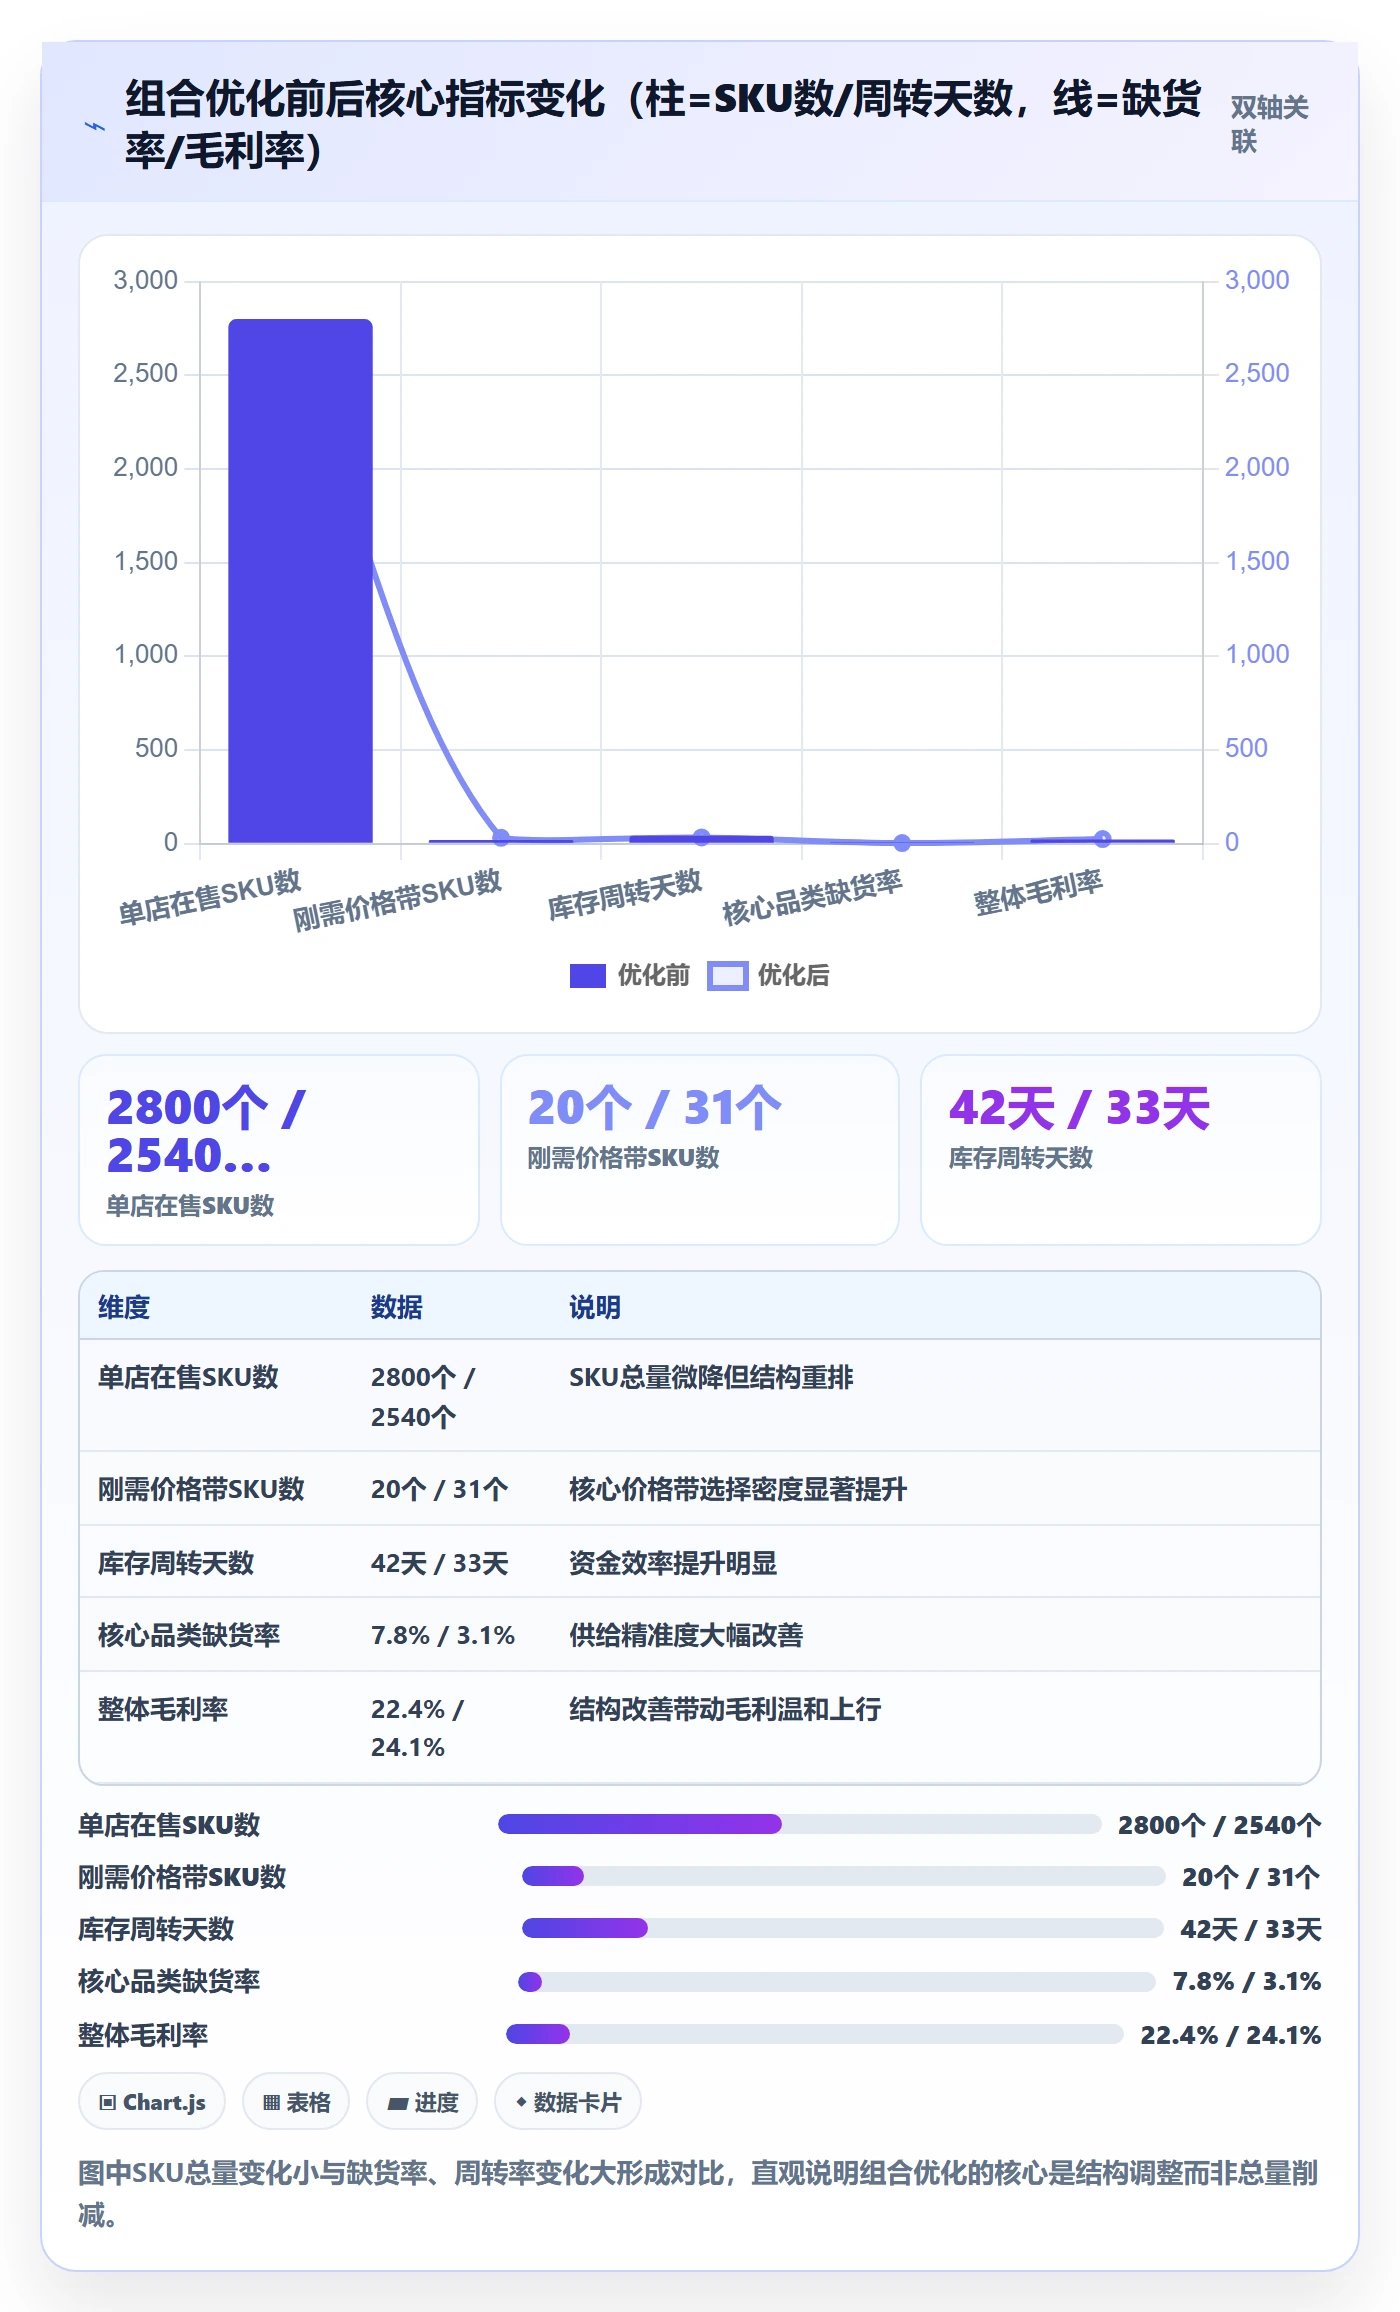Open the 2800个 / 2540… data card

pos(279,1150)
